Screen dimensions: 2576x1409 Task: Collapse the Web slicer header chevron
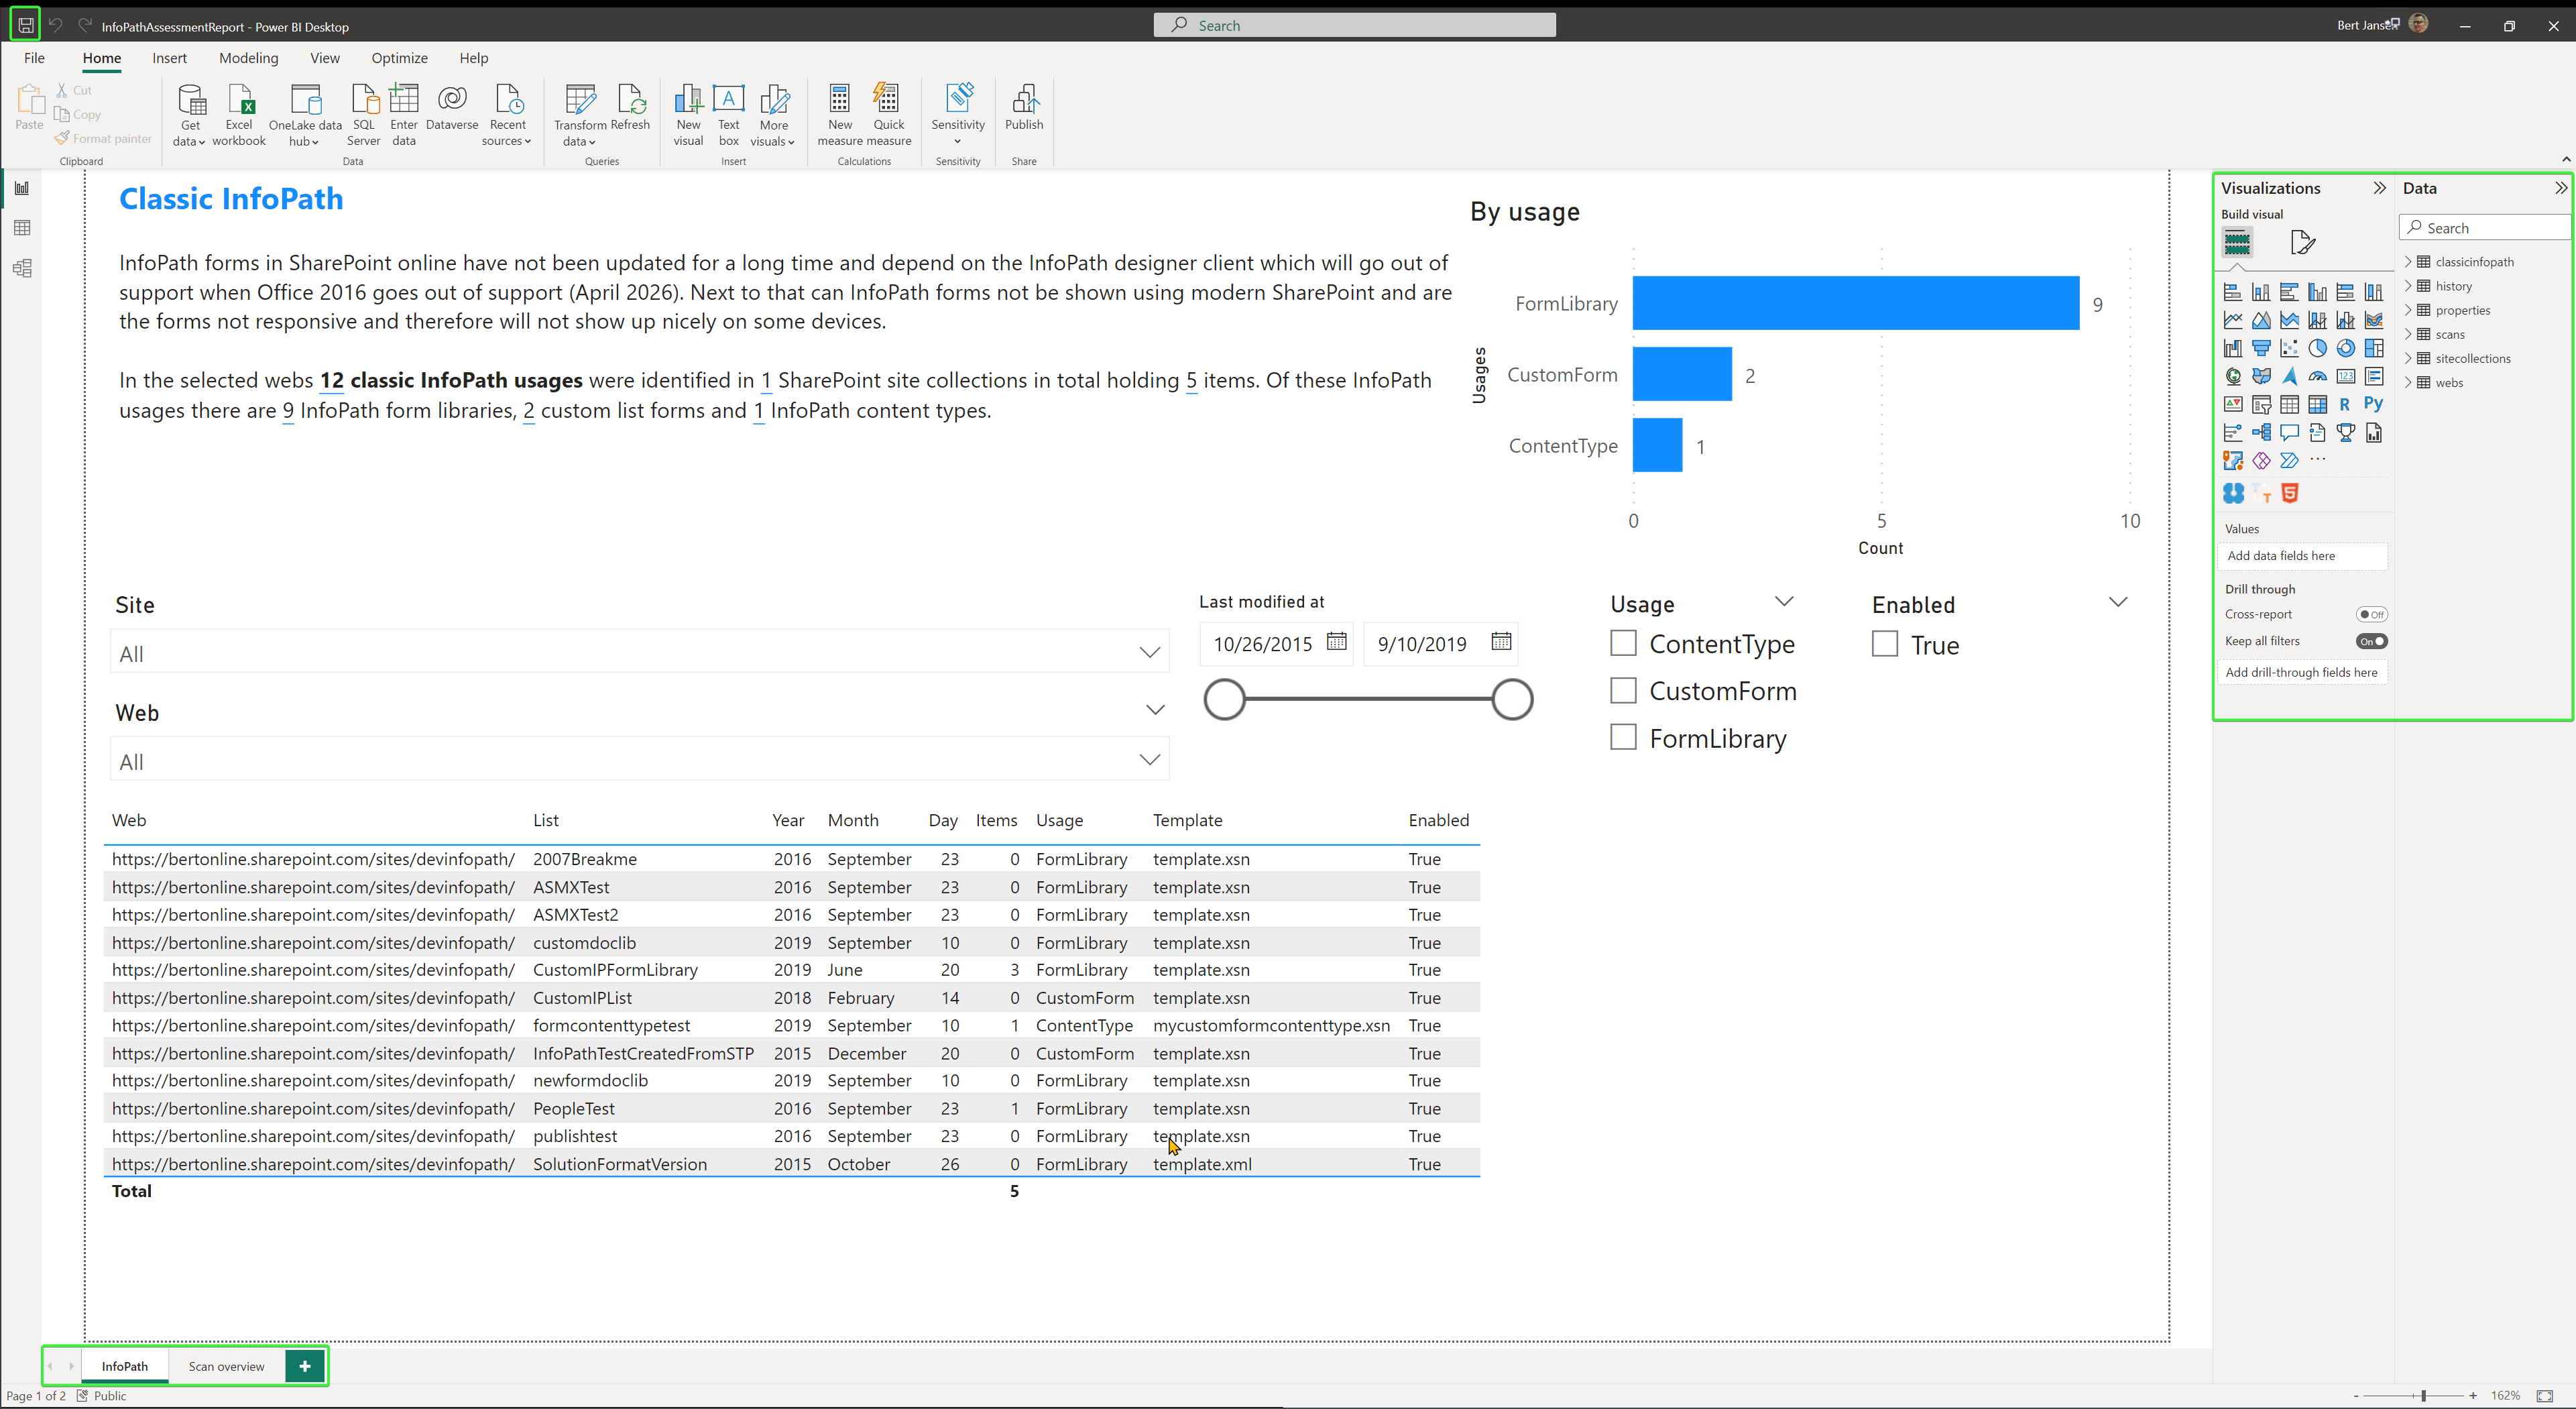[1155, 710]
